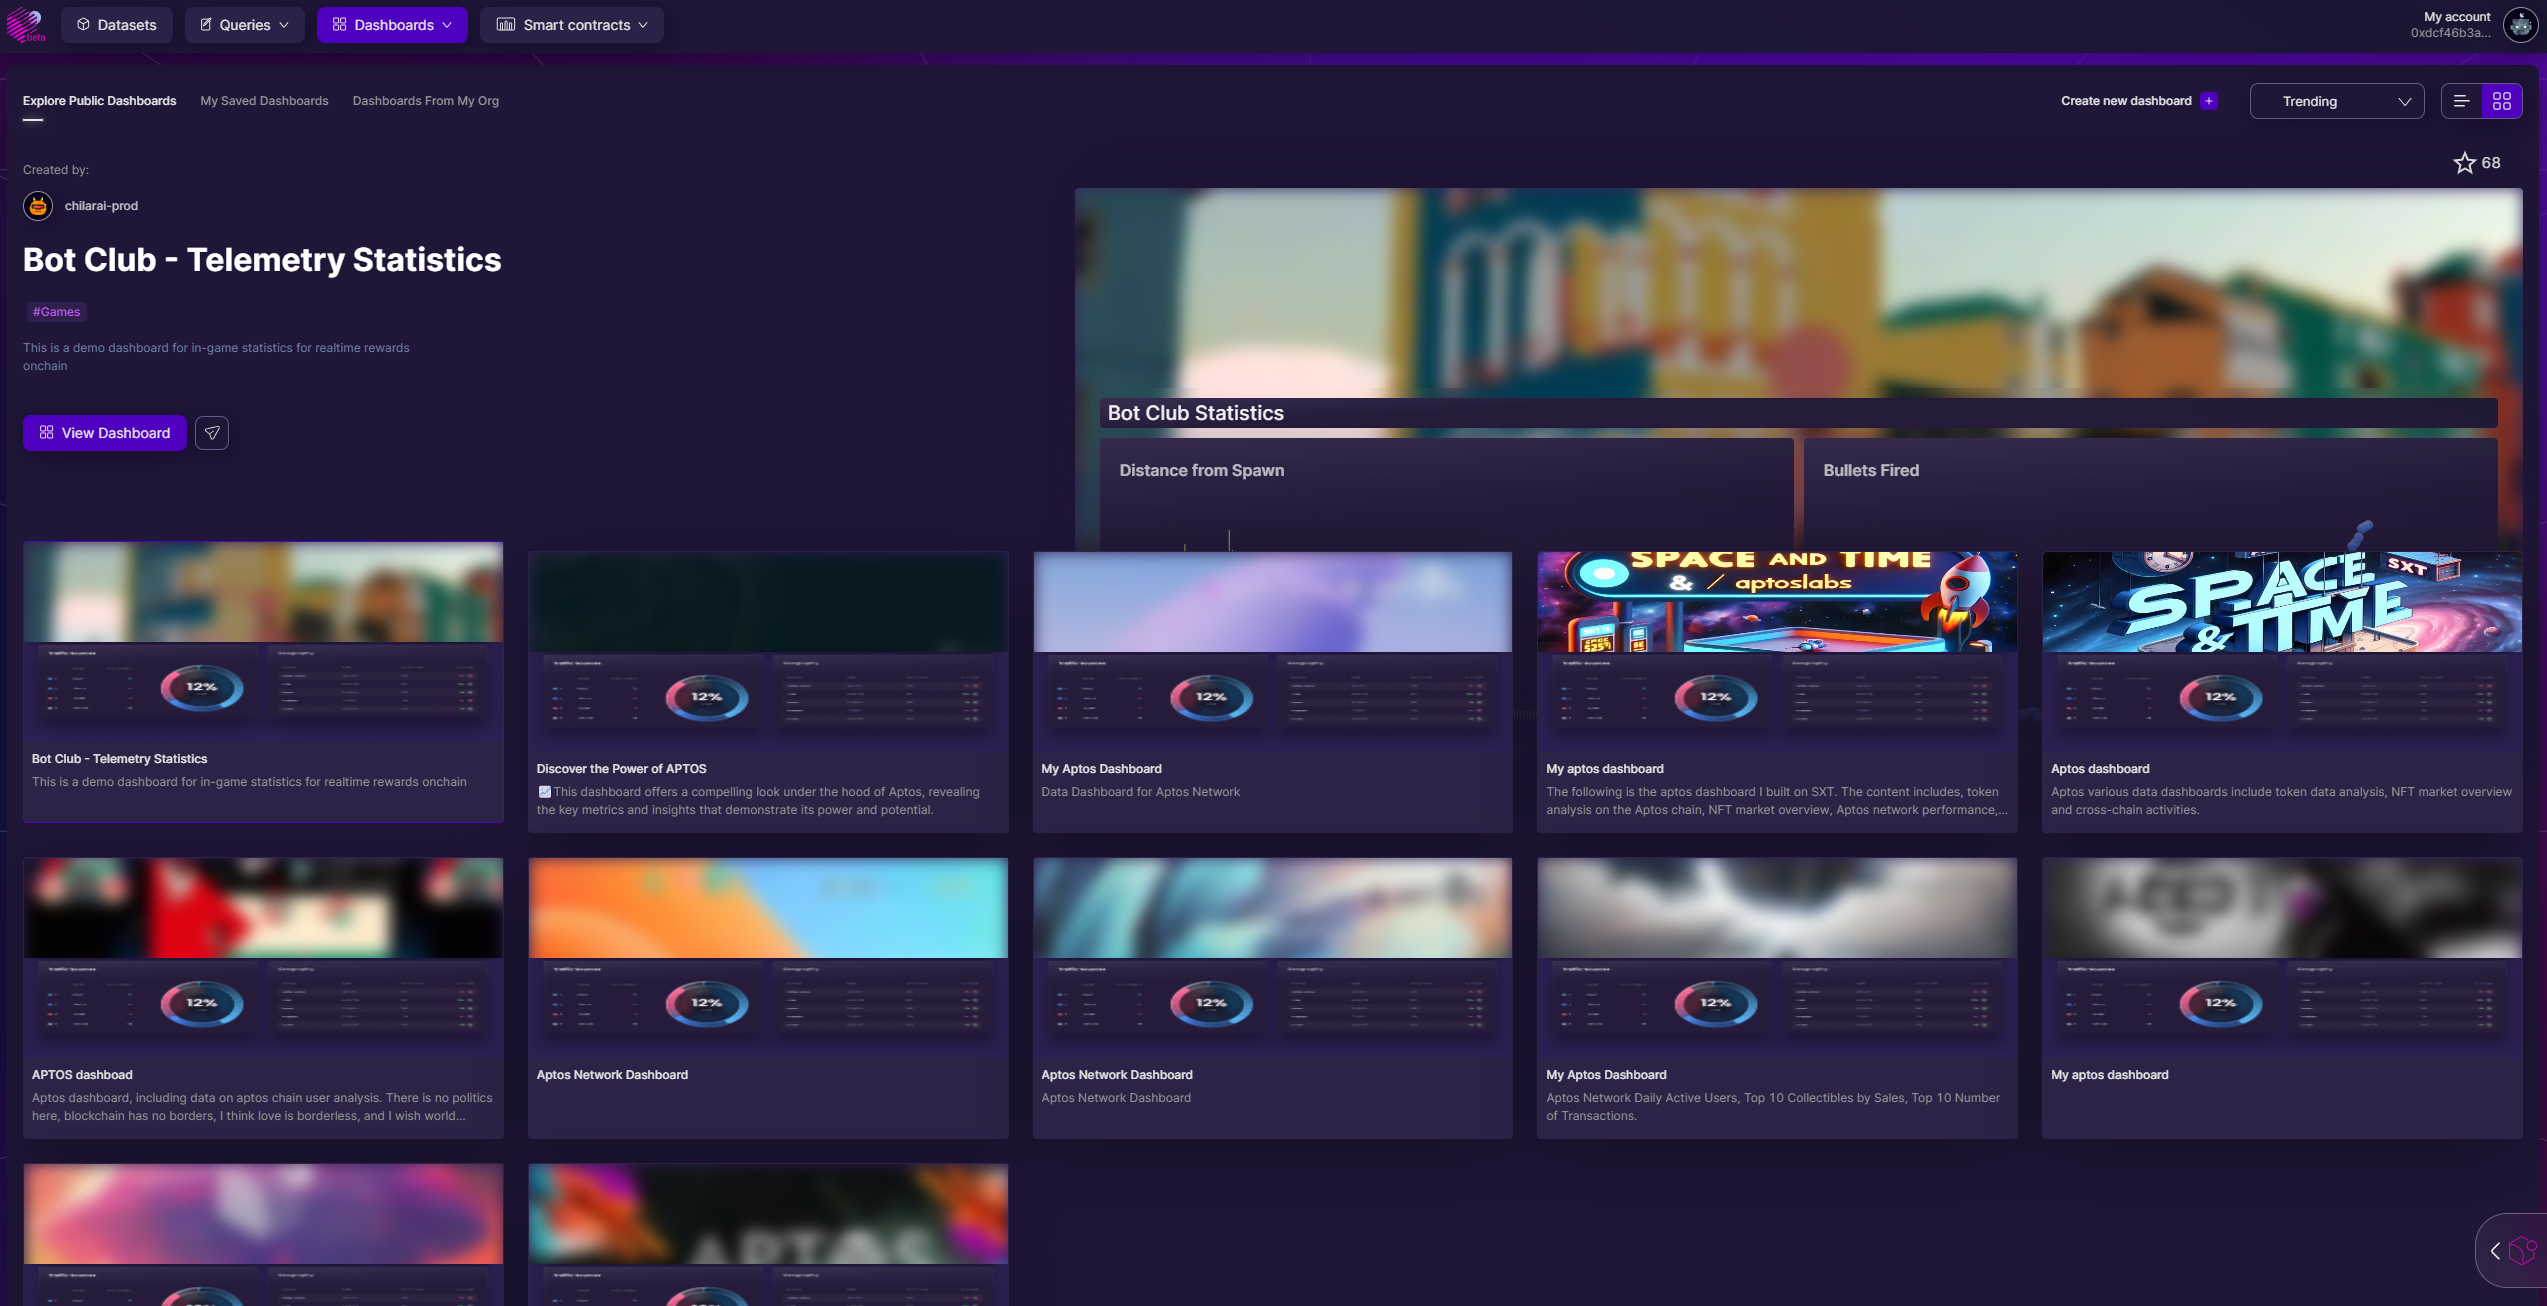Viewport: 2547px width, 1306px height.
Task: Click the View Dashboard button
Action: pos(105,433)
